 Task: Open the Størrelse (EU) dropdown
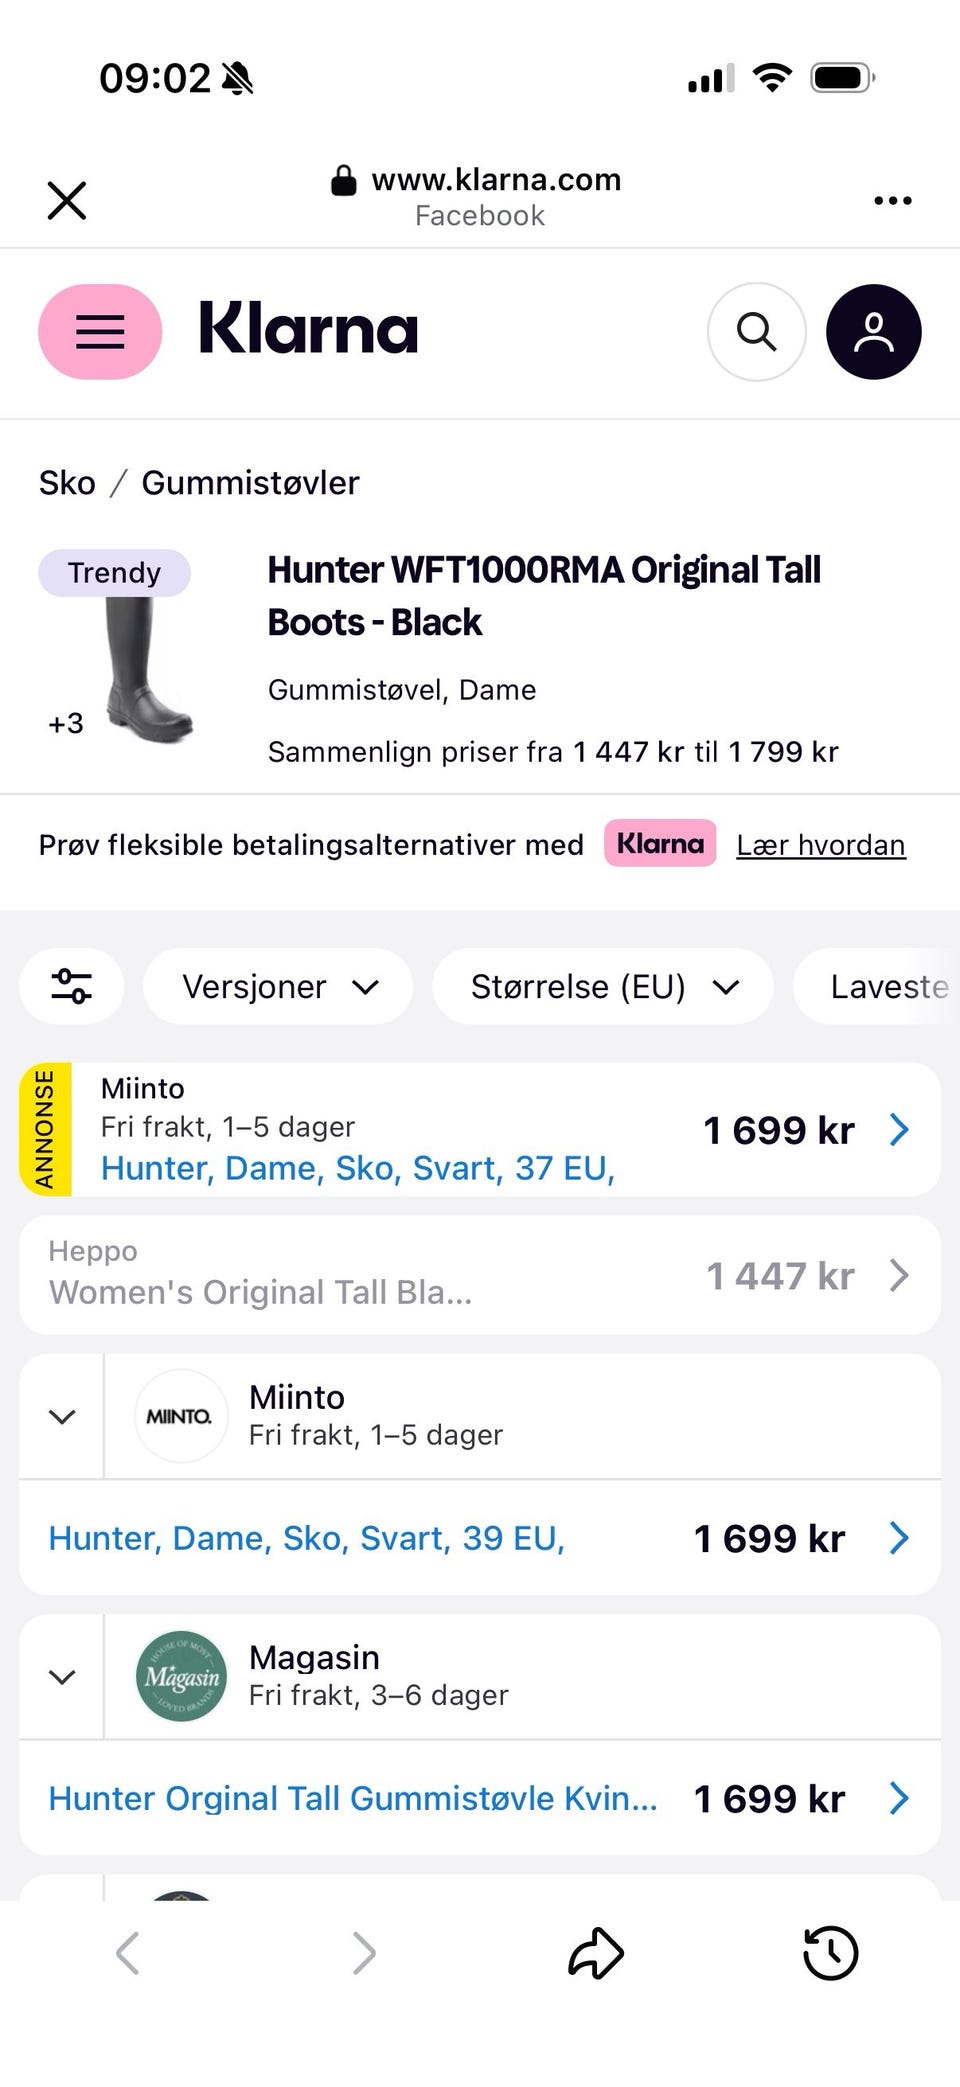602,987
